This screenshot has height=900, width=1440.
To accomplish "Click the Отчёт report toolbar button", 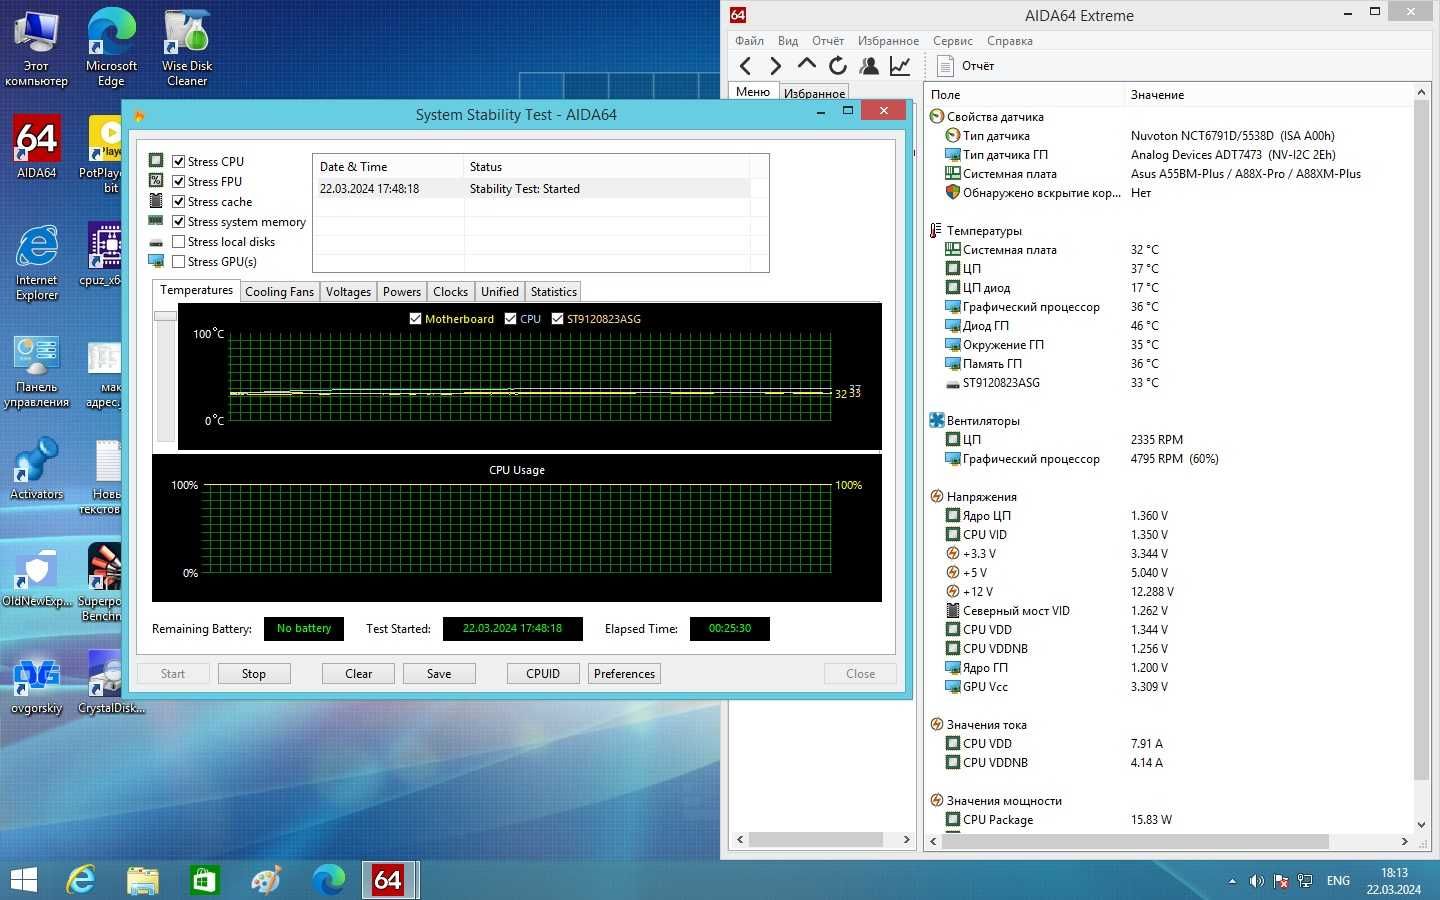I will pyautogui.click(x=966, y=66).
